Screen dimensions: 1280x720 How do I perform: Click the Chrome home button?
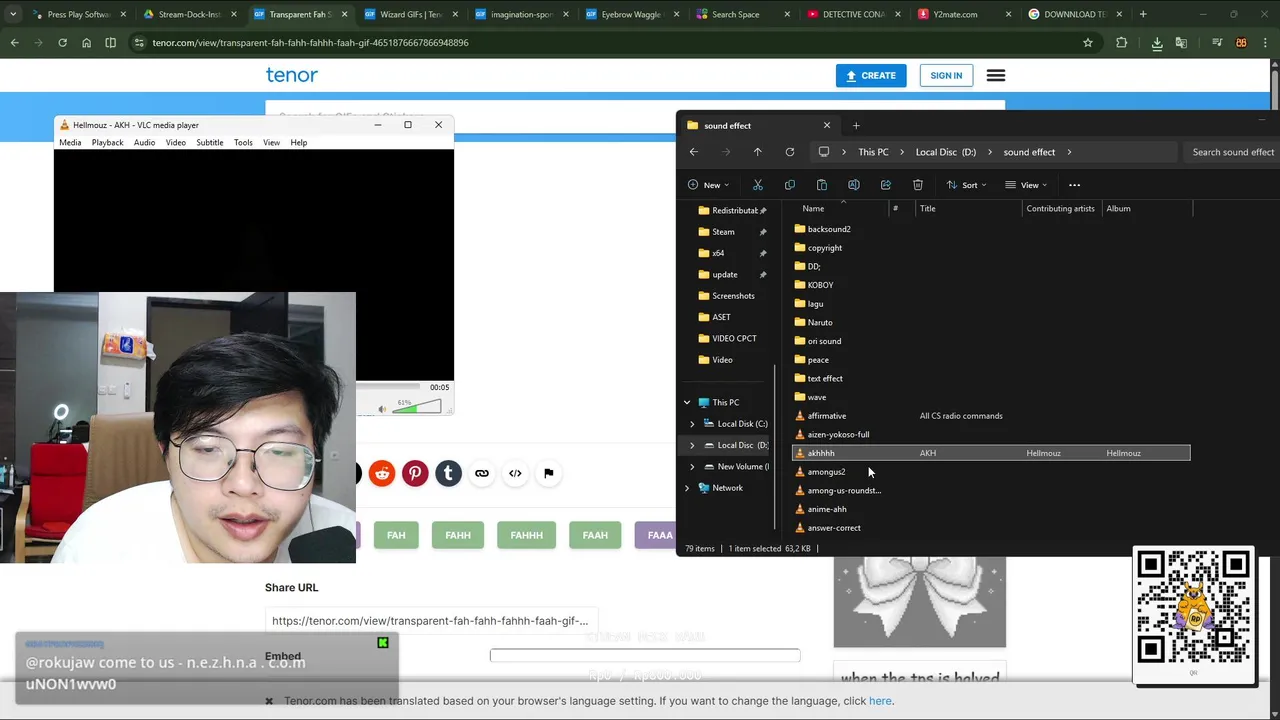tap(86, 43)
